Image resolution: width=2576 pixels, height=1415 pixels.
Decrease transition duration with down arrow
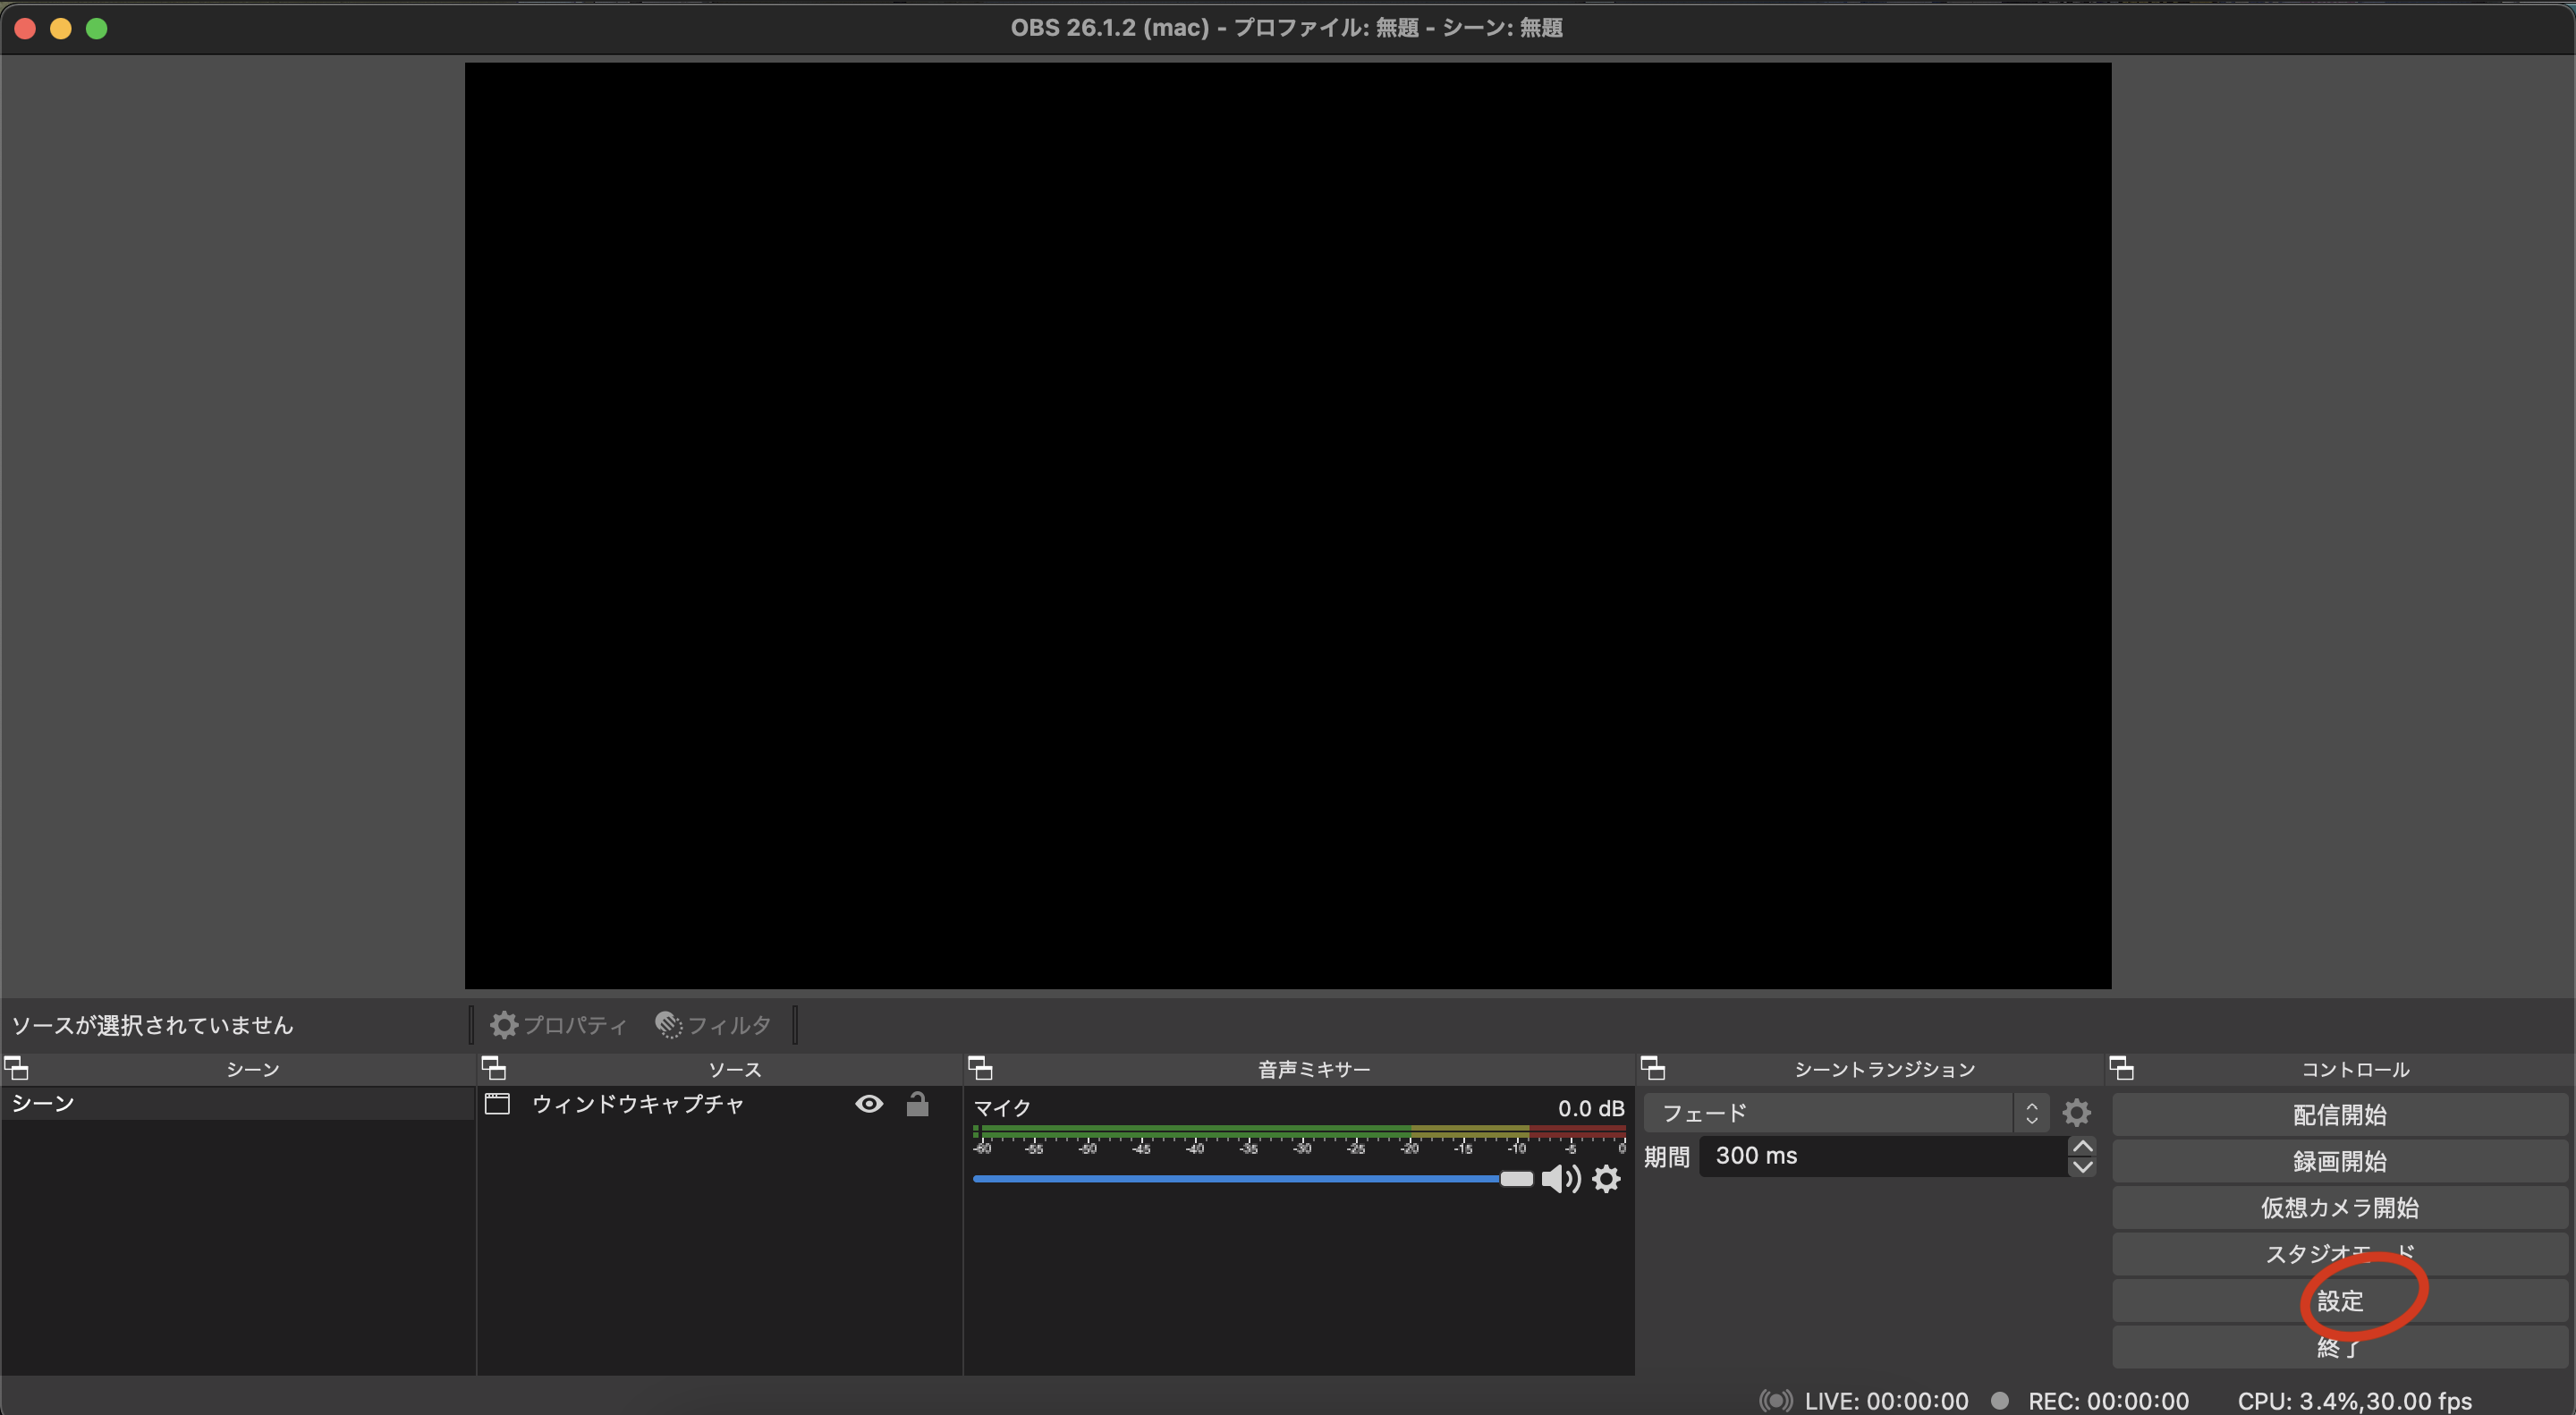2082,1167
